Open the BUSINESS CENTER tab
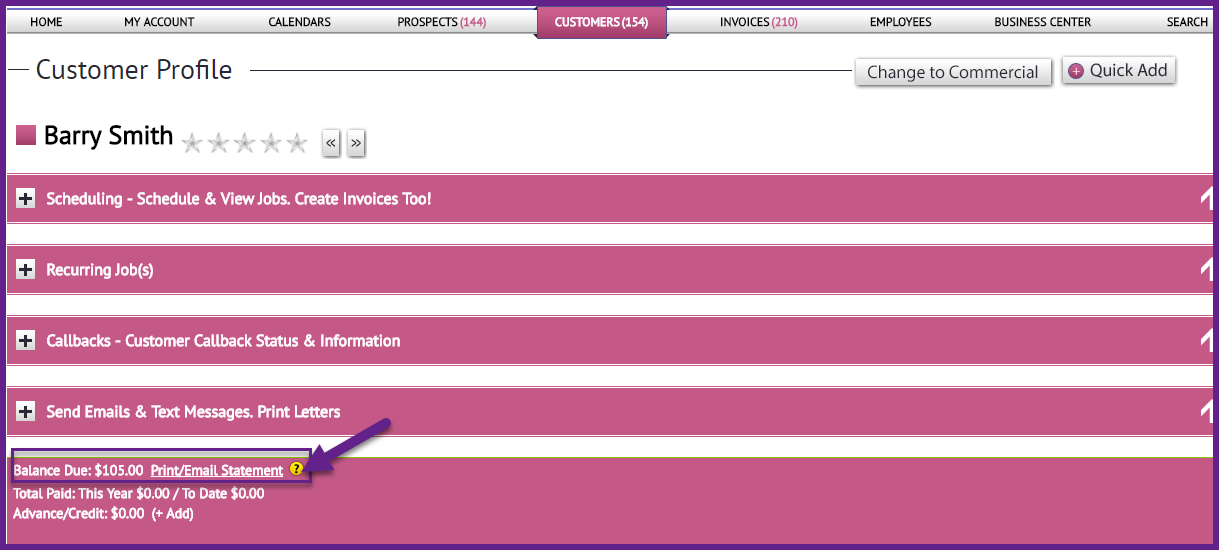Image resolution: width=1219 pixels, height=550 pixels. point(1043,22)
